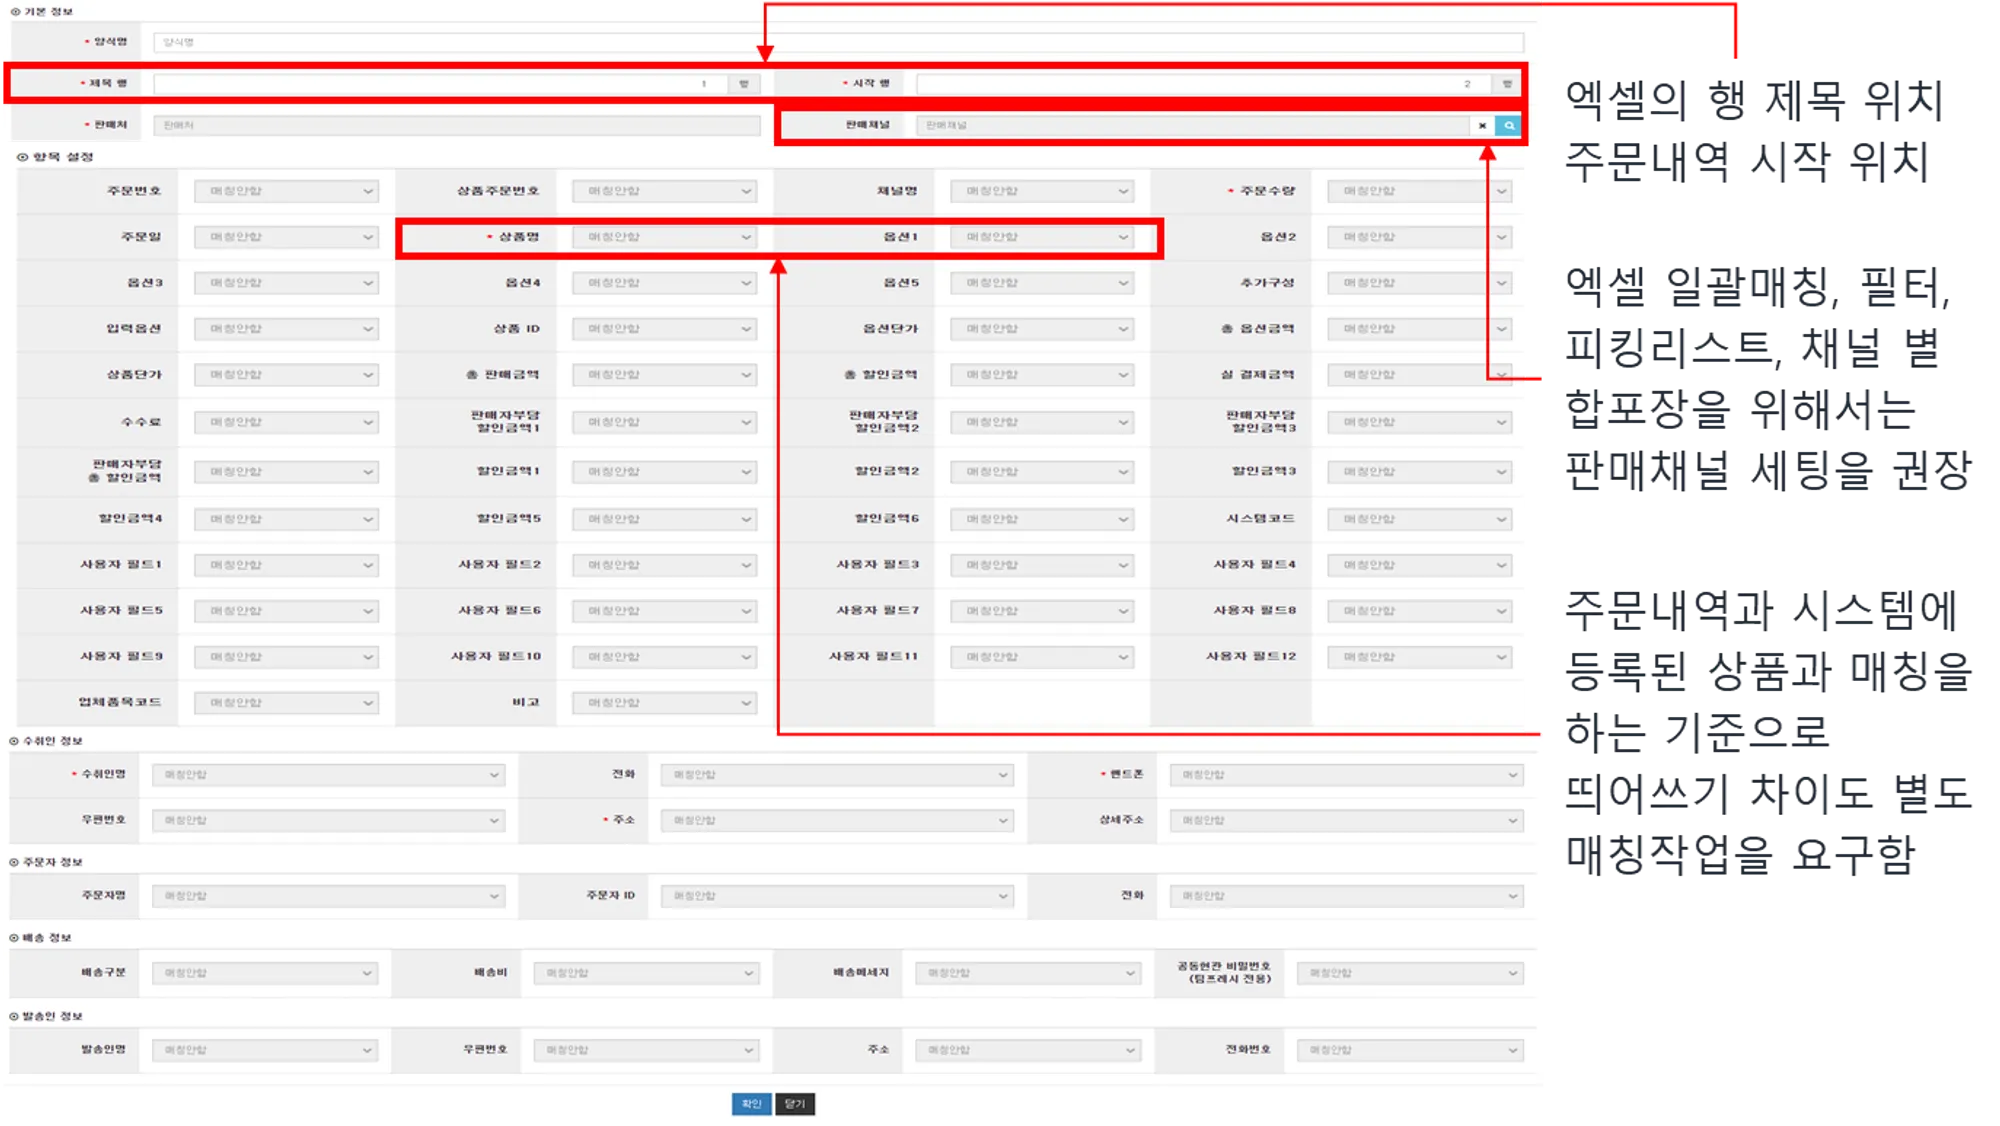Click the 판매채널 search magnifier icon
This screenshot has width=2000, height=1126.
pos(1508,126)
